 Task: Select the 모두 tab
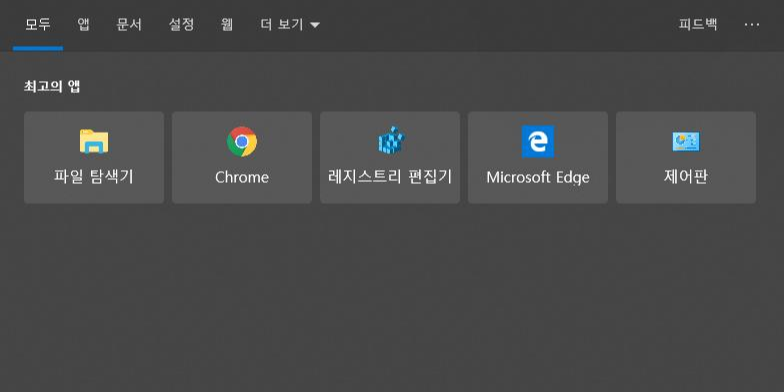click(x=38, y=24)
